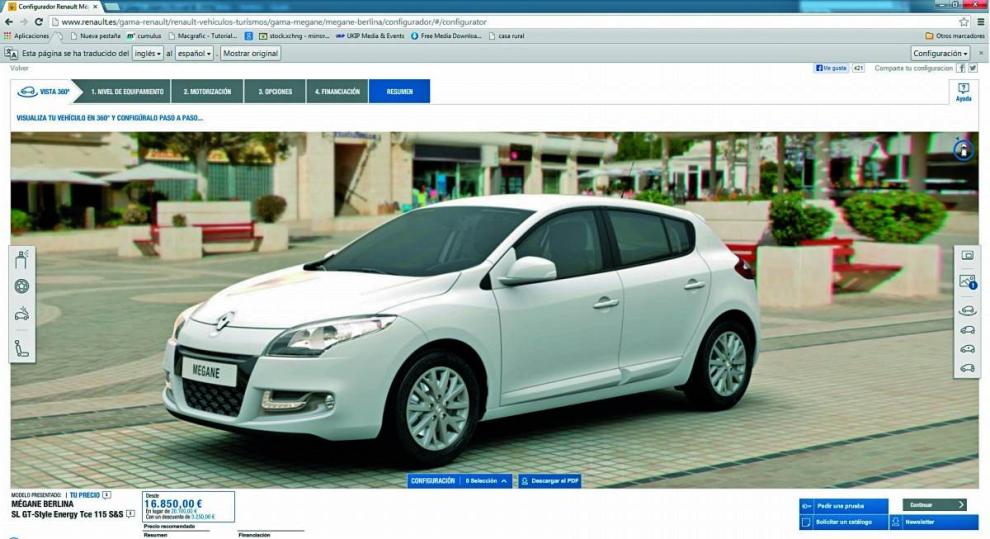Click Solicitar un catálogo button
Image resolution: width=990 pixels, height=539 pixels.
click(844, 522)
